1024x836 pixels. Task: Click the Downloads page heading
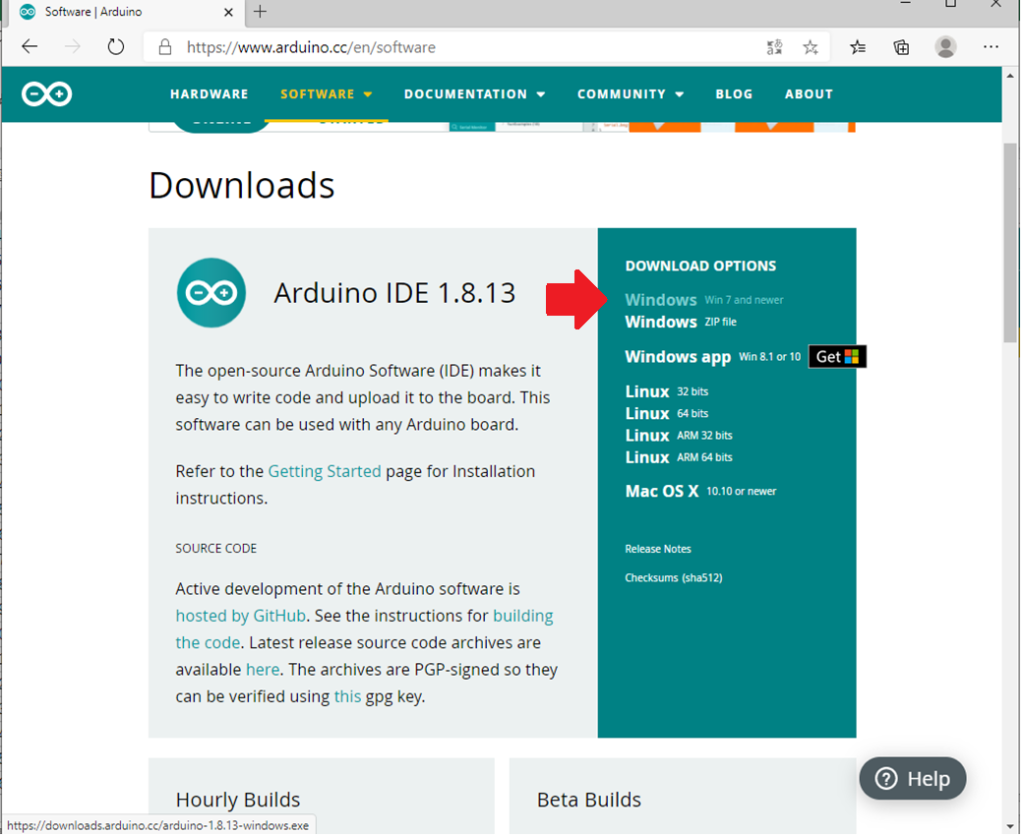pos(242,185)
